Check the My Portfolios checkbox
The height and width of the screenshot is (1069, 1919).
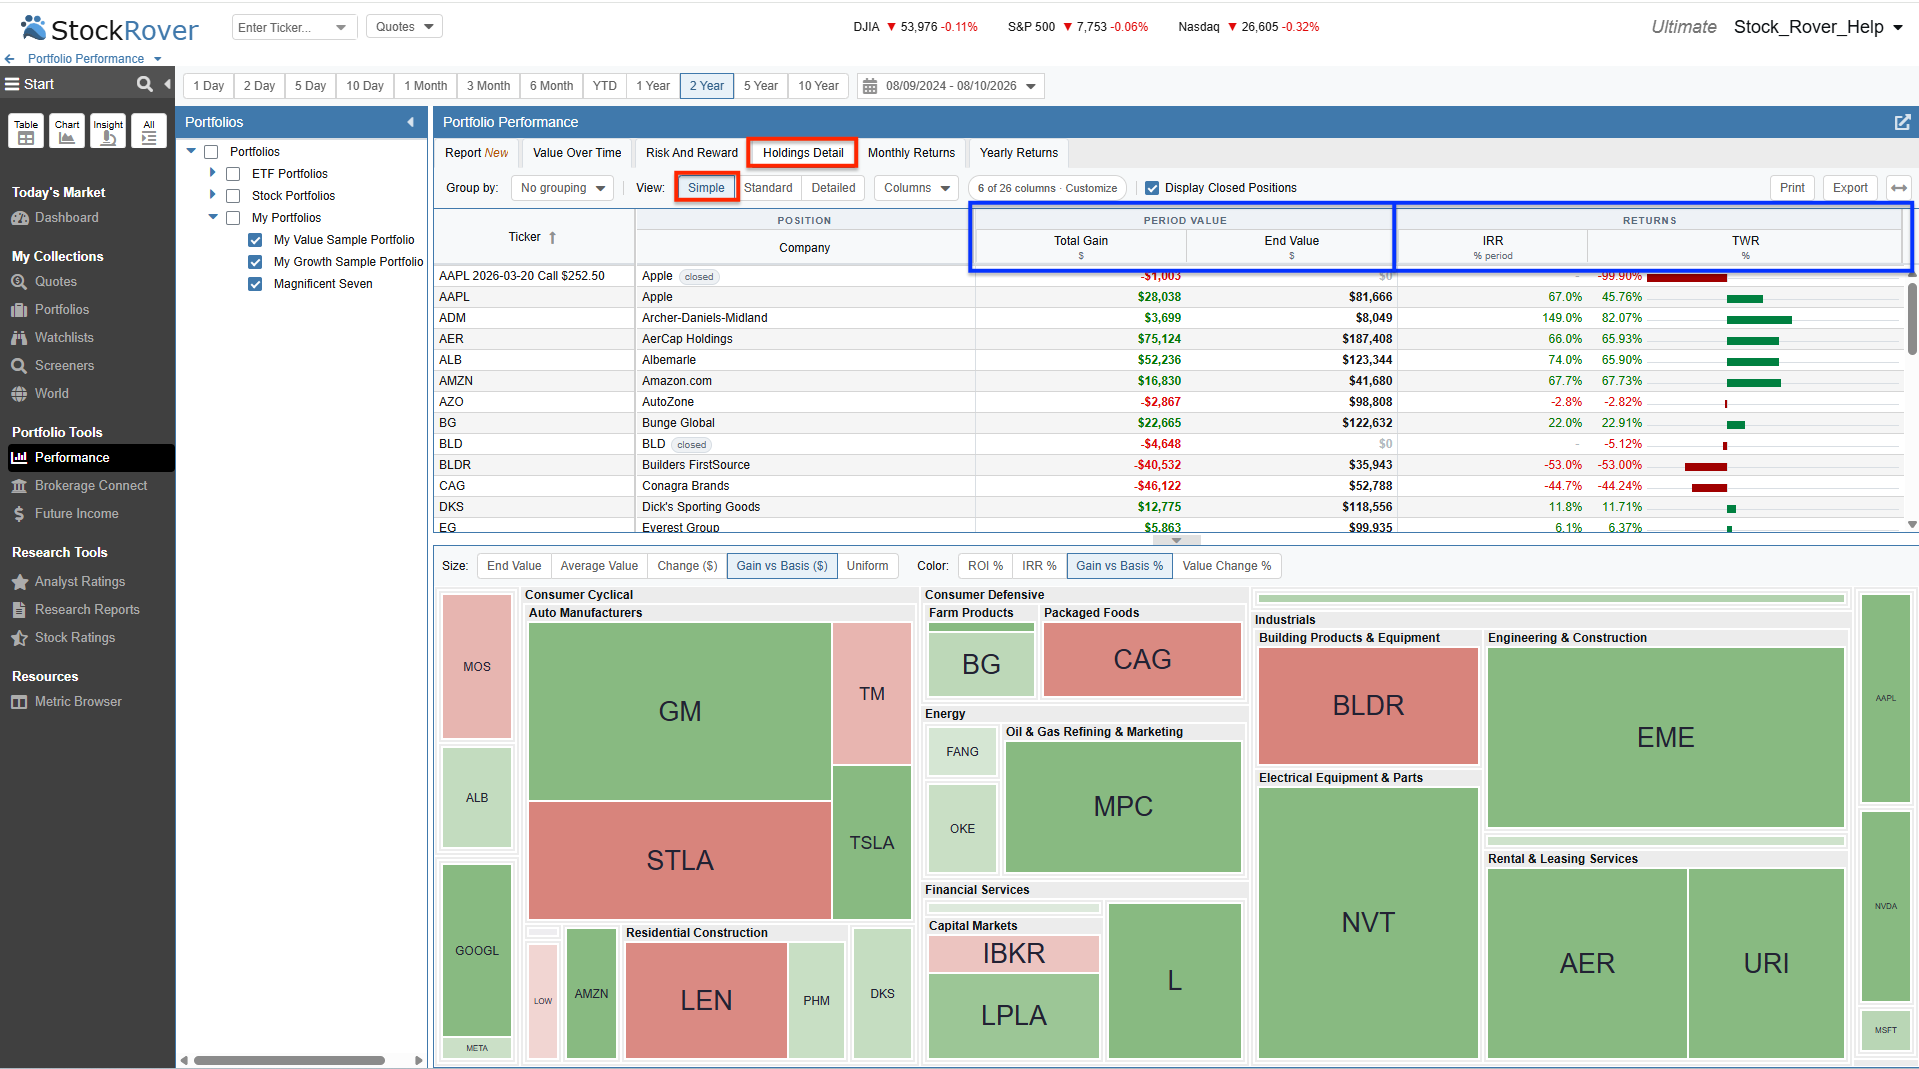[233, 218]
